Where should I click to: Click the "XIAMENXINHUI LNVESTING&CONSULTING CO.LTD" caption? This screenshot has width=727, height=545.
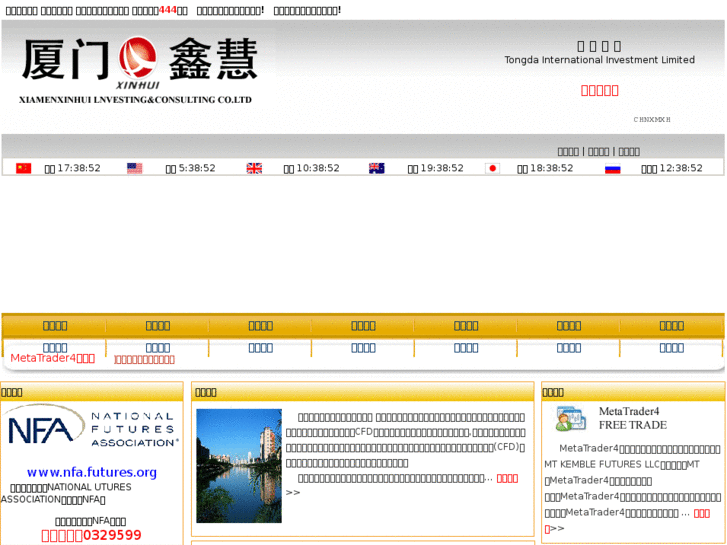pos(135,100)
